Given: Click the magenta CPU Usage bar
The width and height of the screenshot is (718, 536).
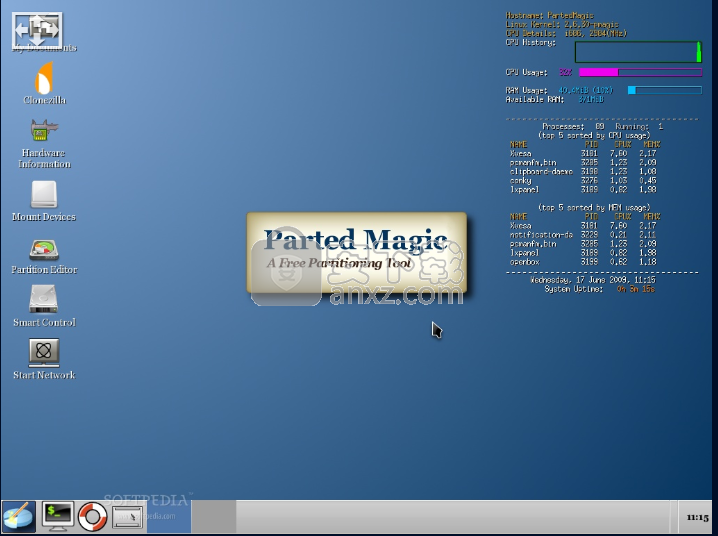Looking at the screenshot, I should 641,72.
